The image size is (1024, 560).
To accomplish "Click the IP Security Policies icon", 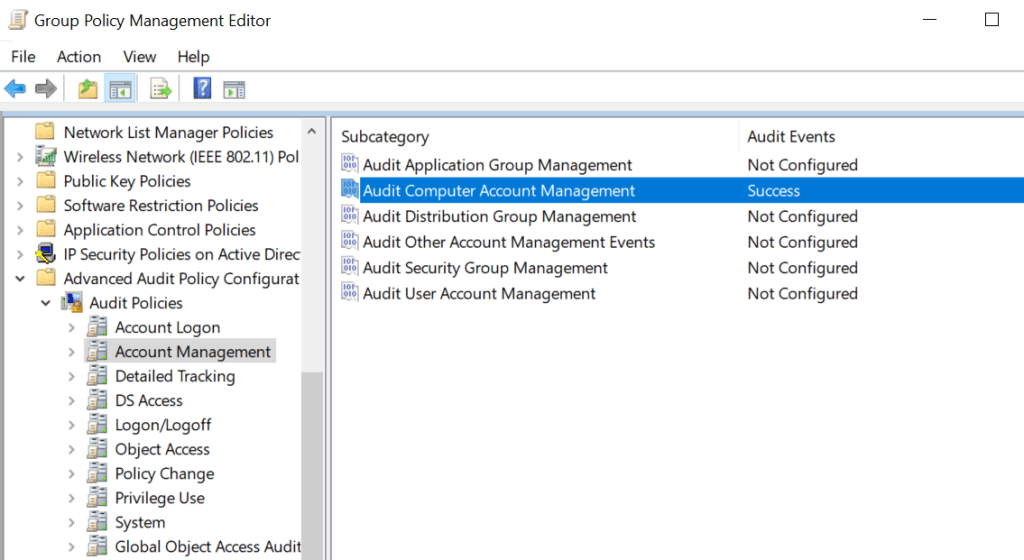I will 46,254.
